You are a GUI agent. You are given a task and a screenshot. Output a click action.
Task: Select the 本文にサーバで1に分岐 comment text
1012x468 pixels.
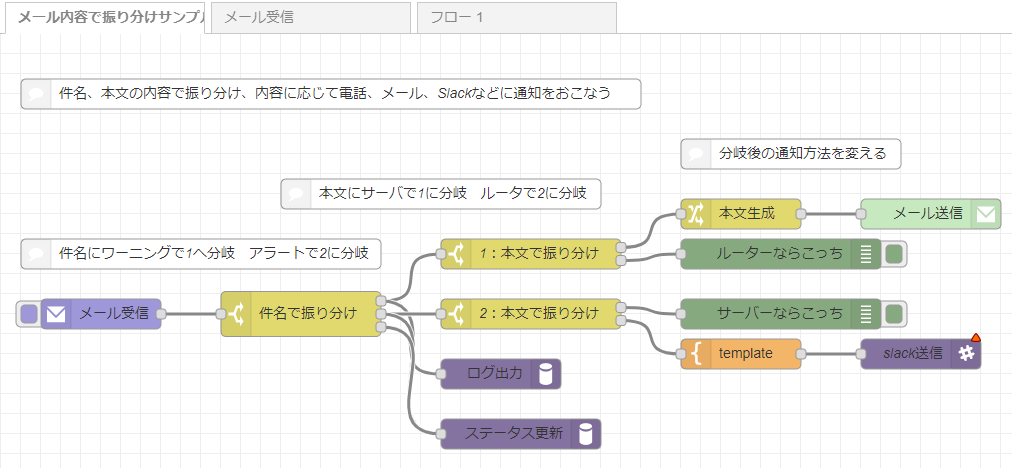tap(453, 194)
